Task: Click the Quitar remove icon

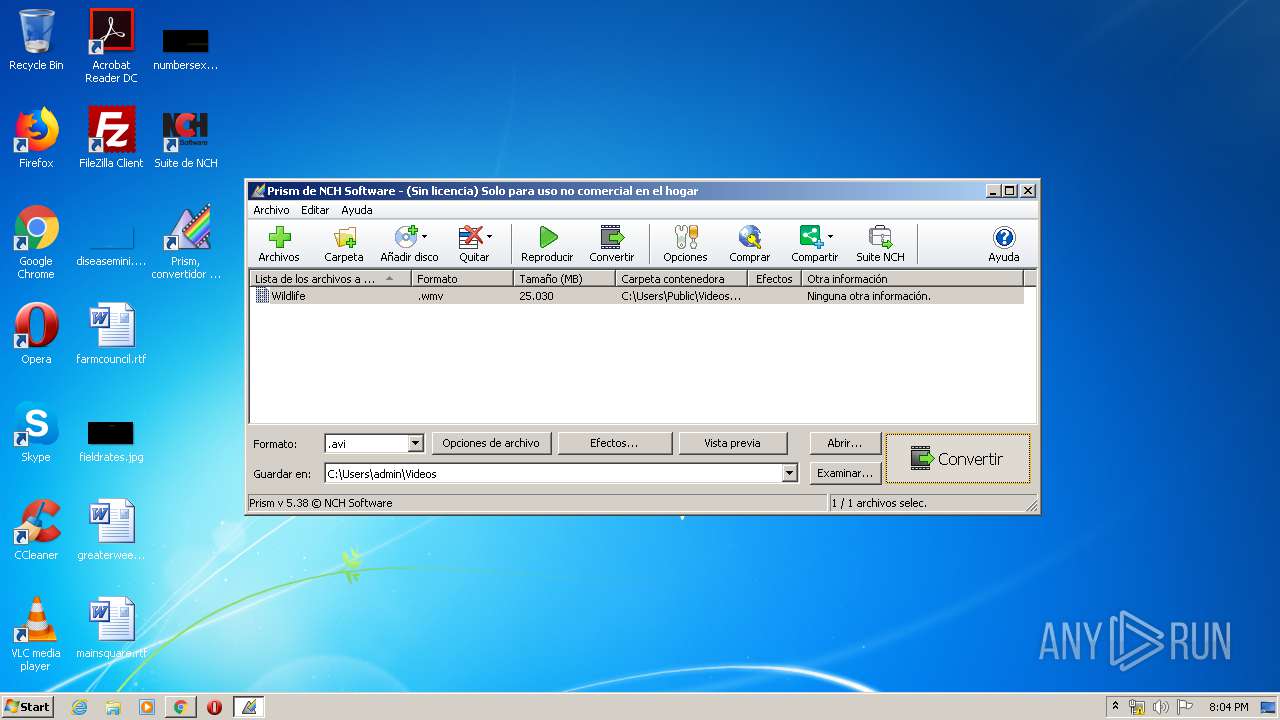Action: [470, 237]
